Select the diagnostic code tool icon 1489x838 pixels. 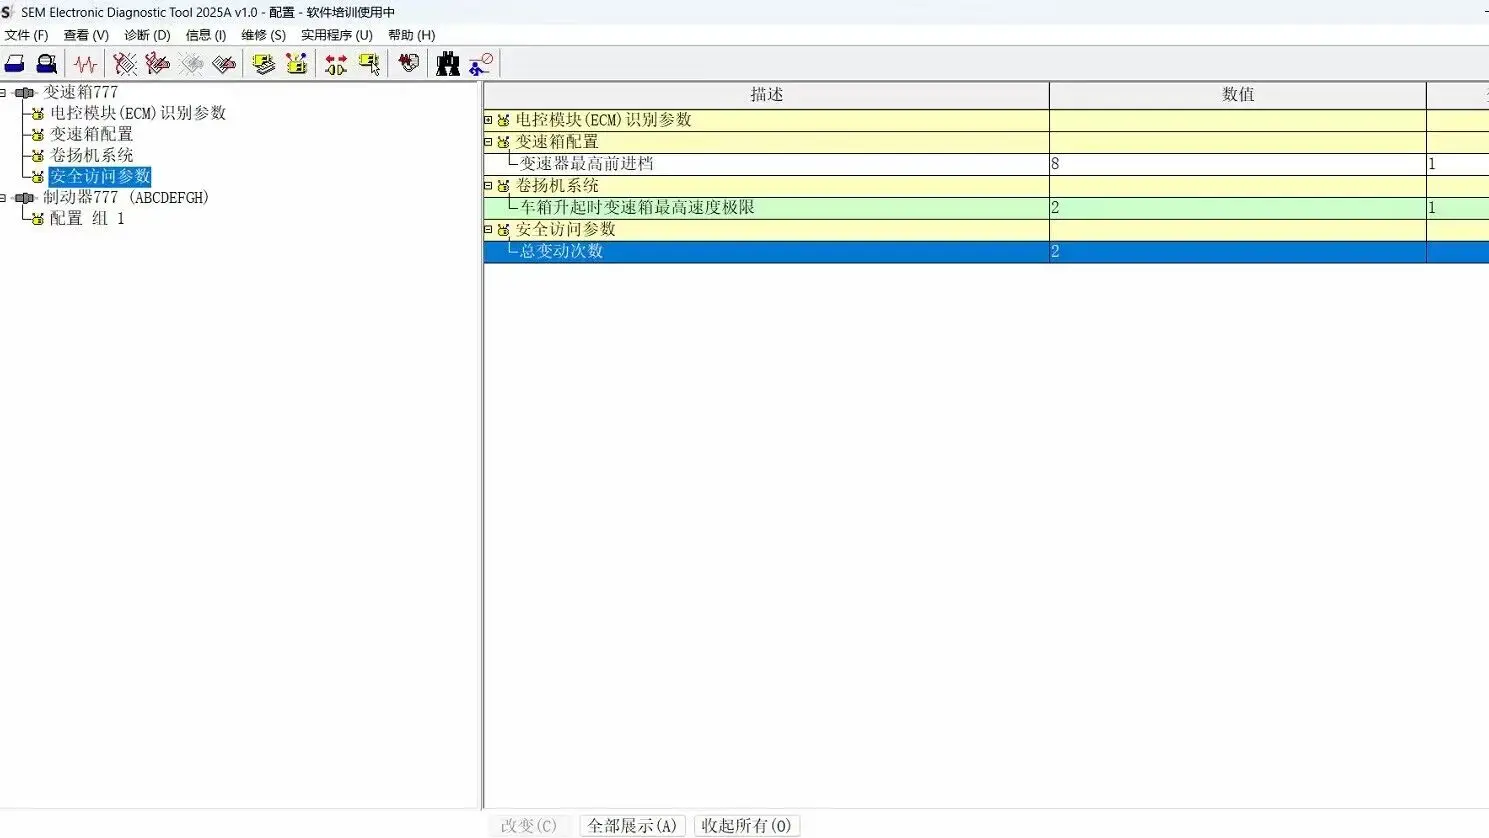pyautogui.click(x=125, y=63)
